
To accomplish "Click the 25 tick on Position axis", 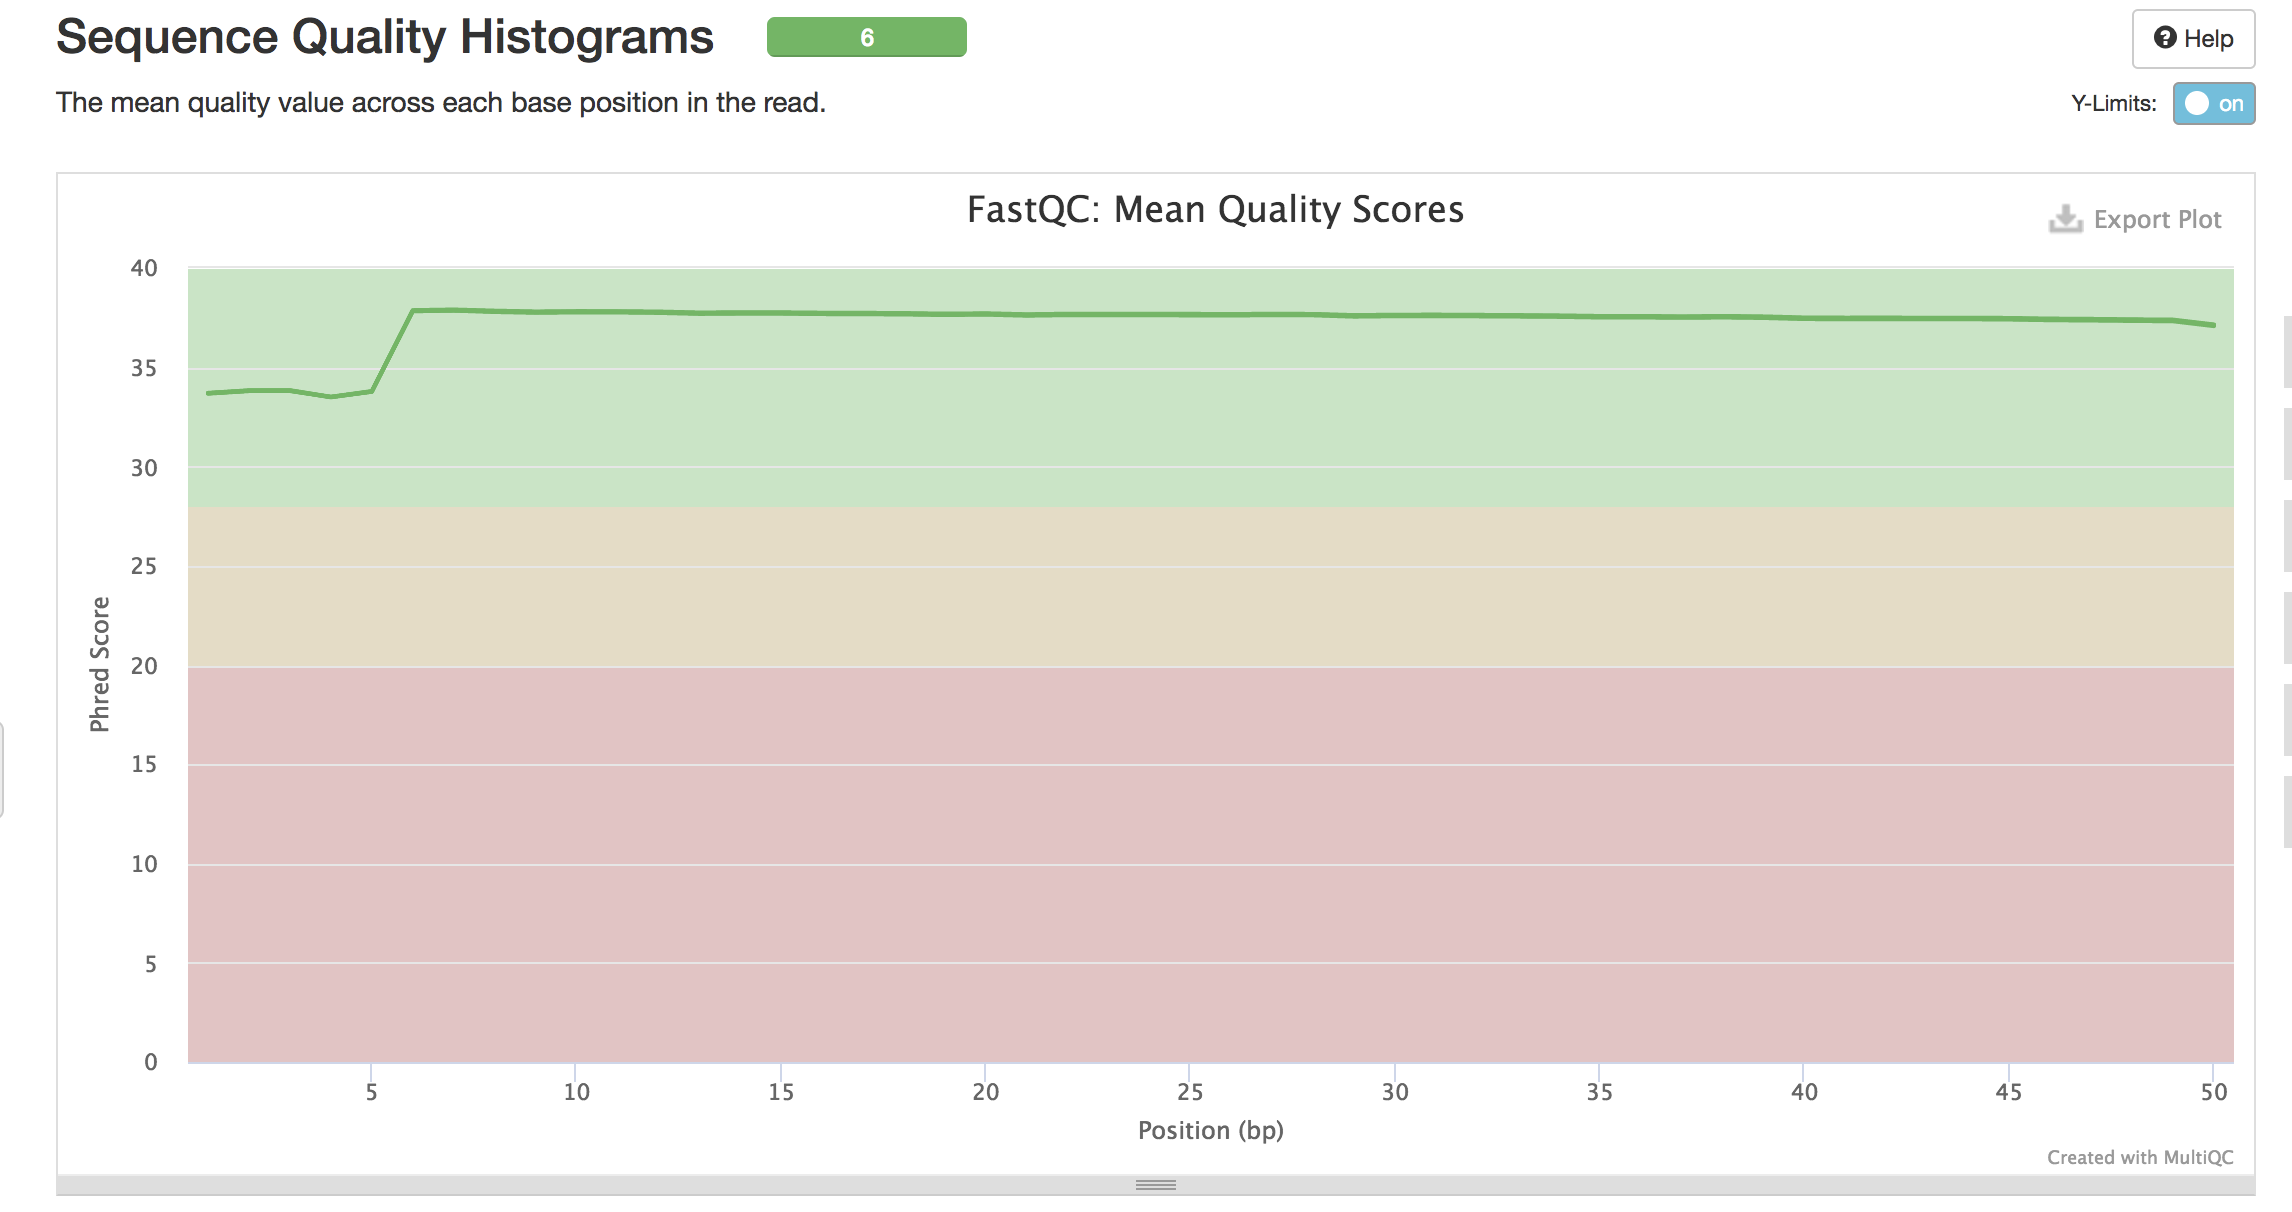I will (1189, 1092).
